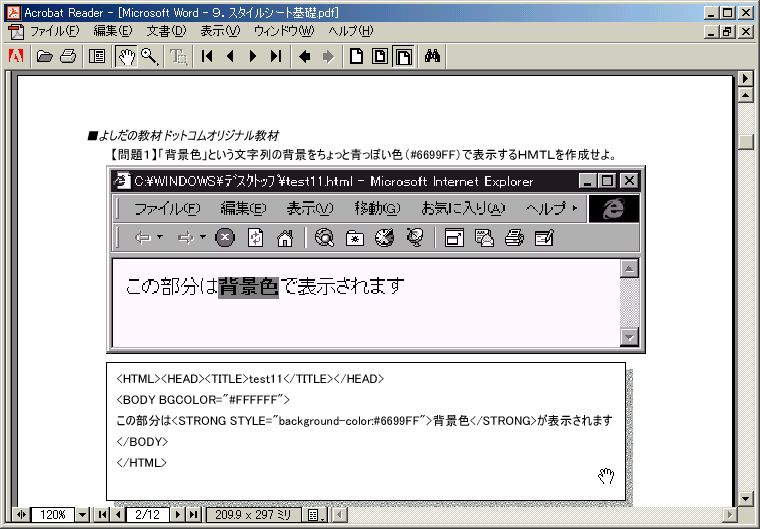Image resolution: width=760 pixels, height=529 pixels.
Task: Go to previous page from status bar
Action: click(117, 514)
